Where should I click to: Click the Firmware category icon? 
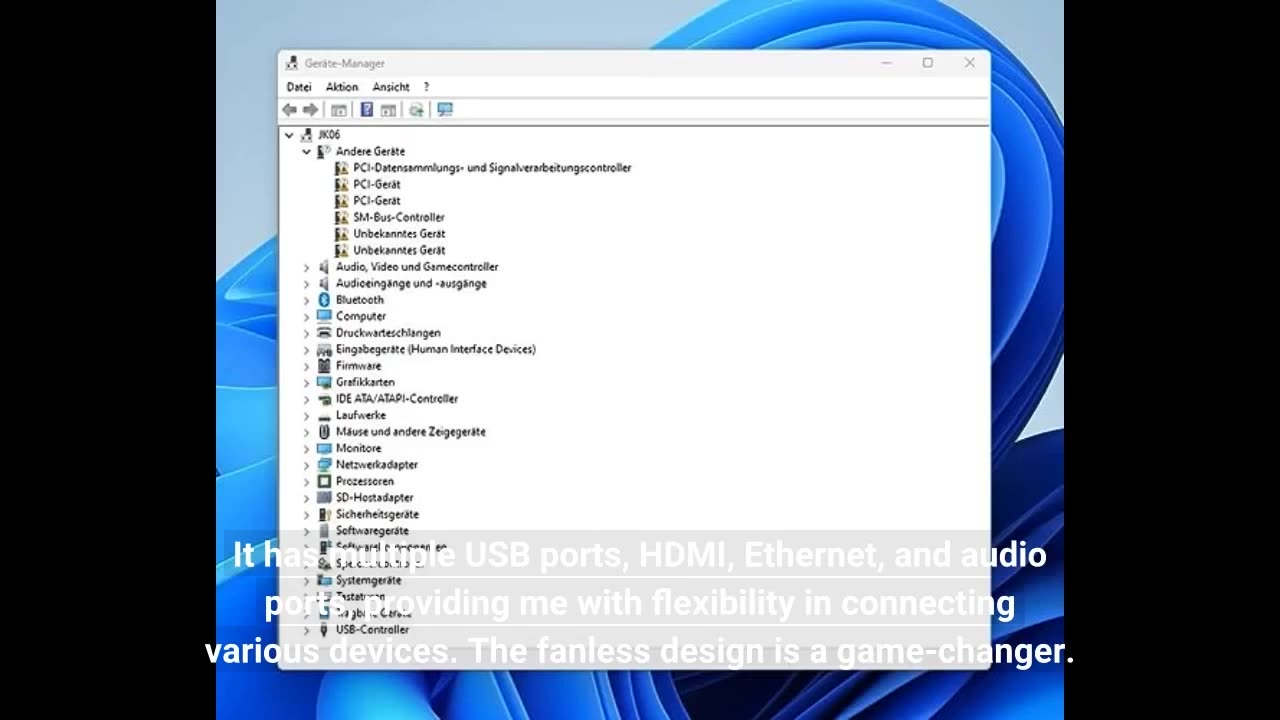pyautogui.click(x=324, y=366)
